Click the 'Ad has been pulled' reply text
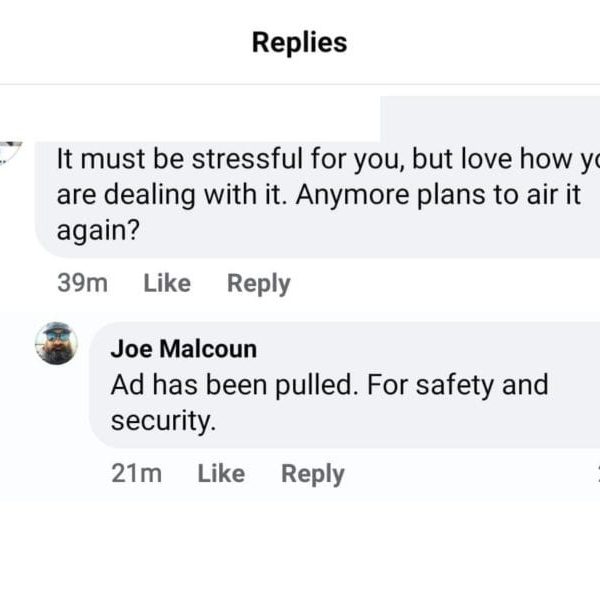Image resolution: width=600 pixels, height=595 pixels. coord(329,385)
